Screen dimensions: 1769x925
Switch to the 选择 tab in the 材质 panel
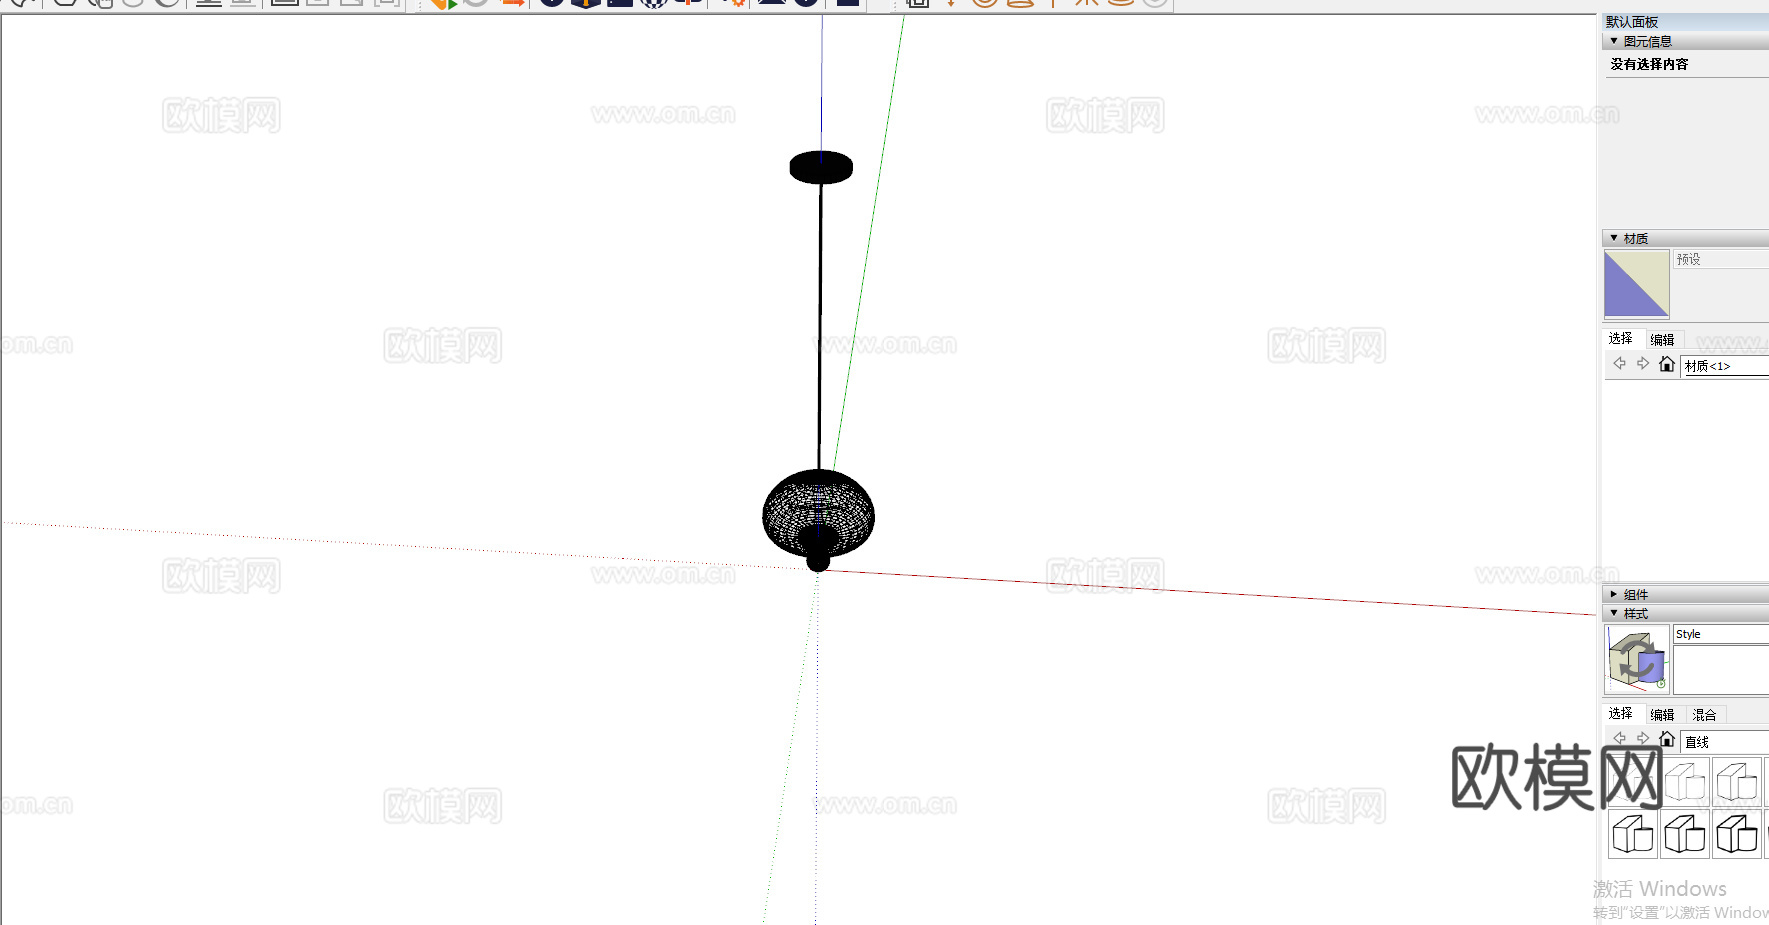coord(1621,338)
